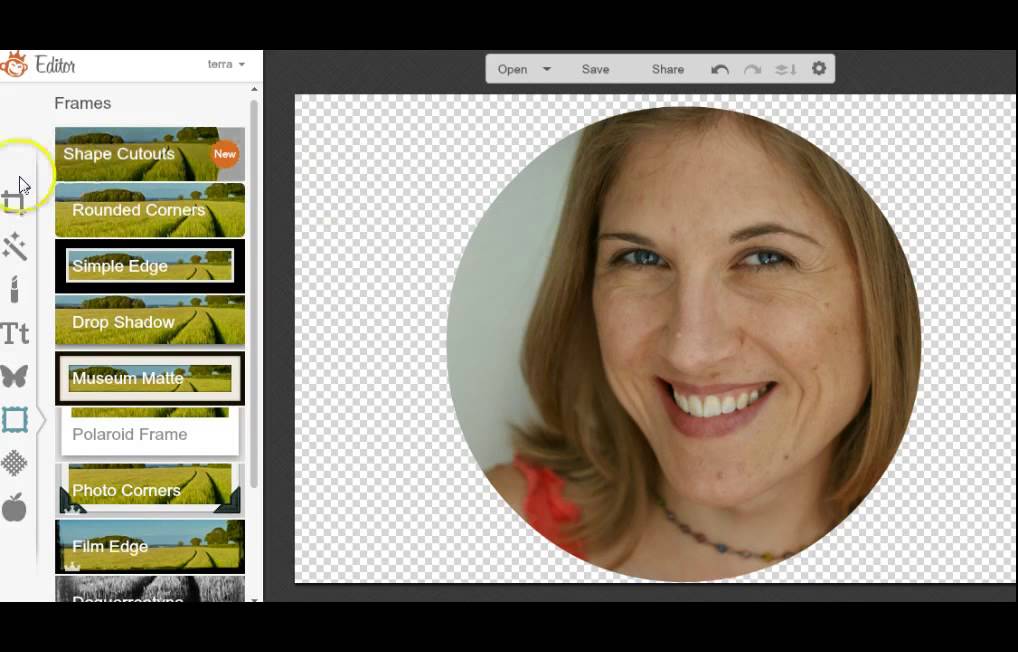Click the PicMonkey monkey logo
Viewport: 1018px width, 652px height.
(13, 64)
